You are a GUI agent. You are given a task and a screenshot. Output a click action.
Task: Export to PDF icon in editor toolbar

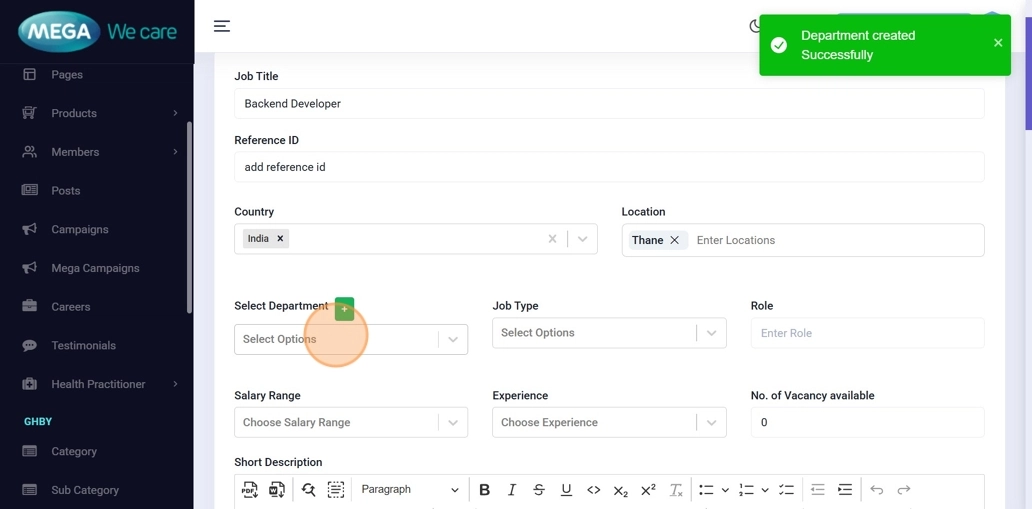[x=250, y=490]
